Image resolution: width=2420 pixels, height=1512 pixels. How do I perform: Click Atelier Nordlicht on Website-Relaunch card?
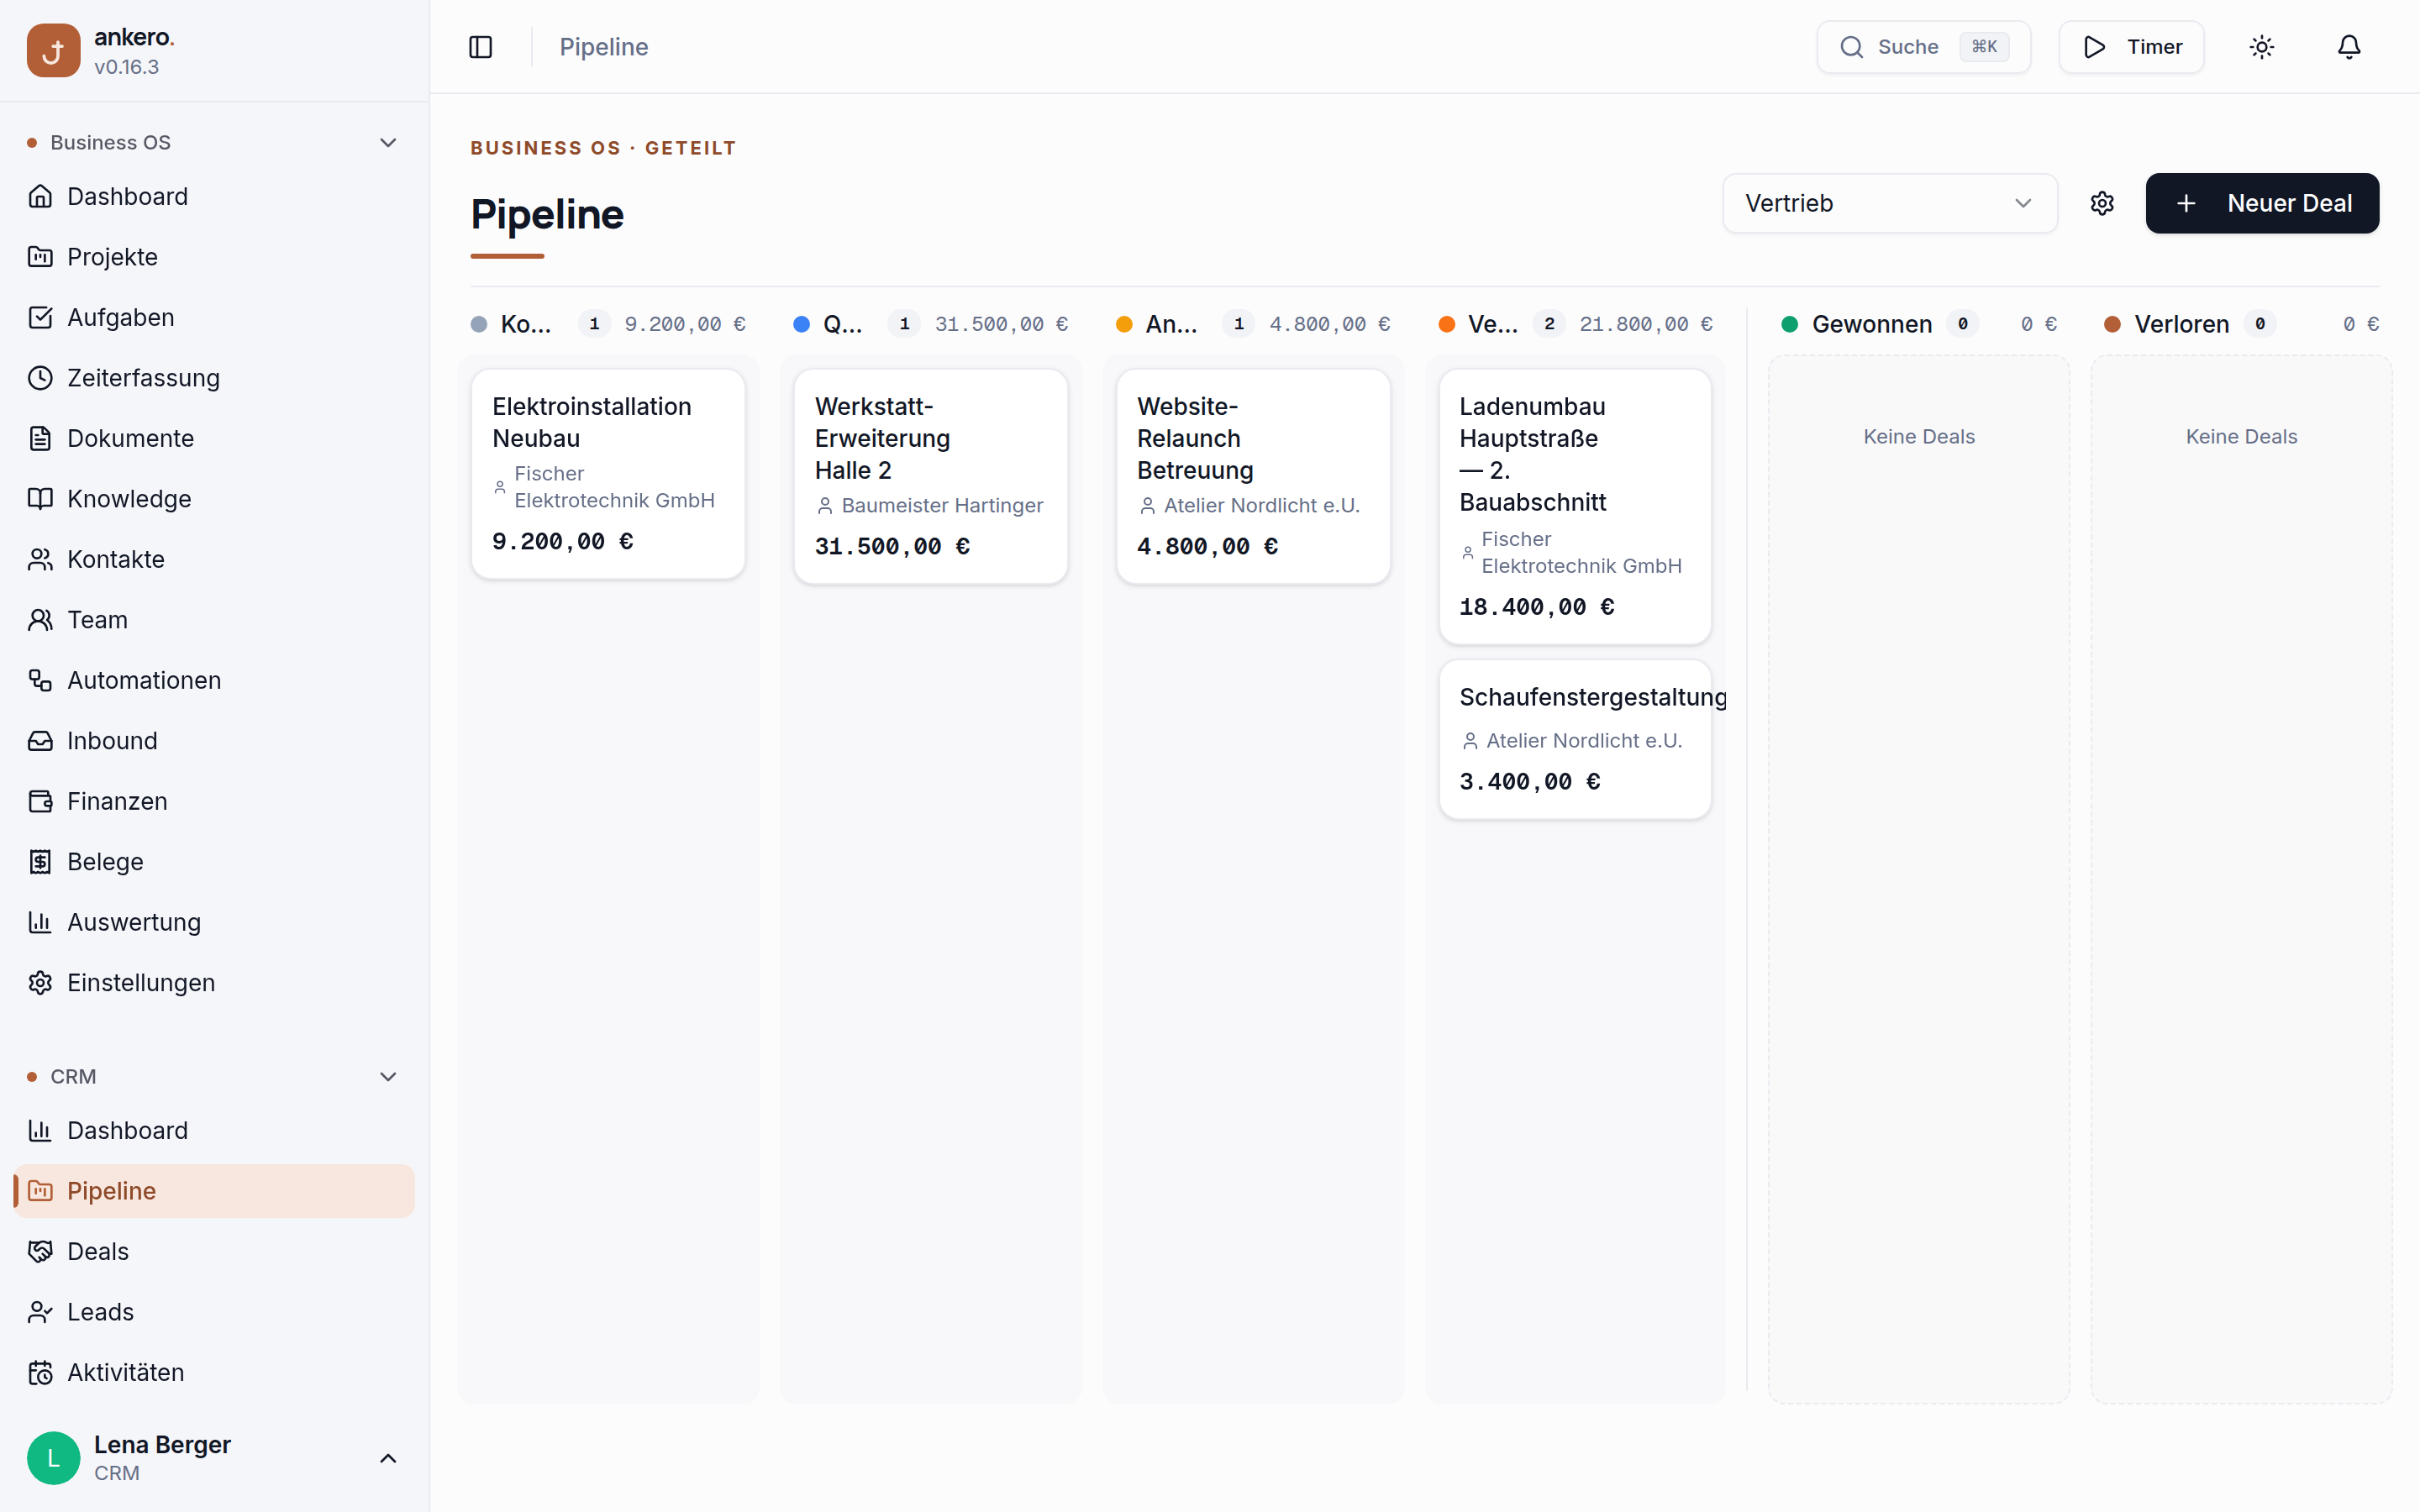1261,505
